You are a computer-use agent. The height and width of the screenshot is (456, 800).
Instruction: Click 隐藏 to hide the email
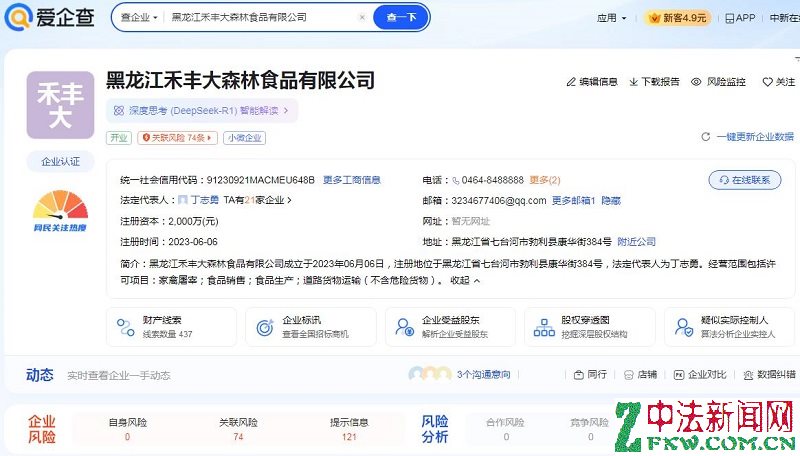(x=611, y=200)
